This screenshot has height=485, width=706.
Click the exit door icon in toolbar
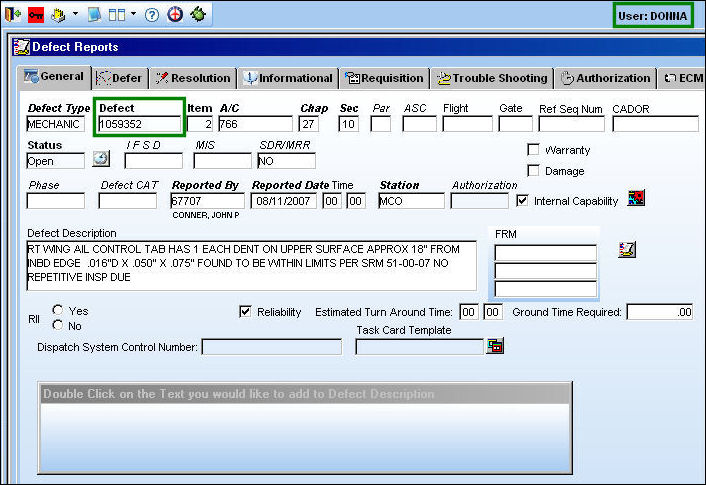pos(13,14)
